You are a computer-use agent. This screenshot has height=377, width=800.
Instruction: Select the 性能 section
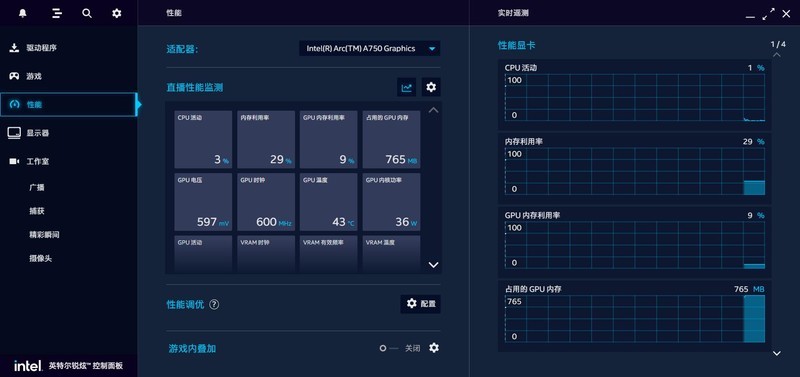[68, 105]
